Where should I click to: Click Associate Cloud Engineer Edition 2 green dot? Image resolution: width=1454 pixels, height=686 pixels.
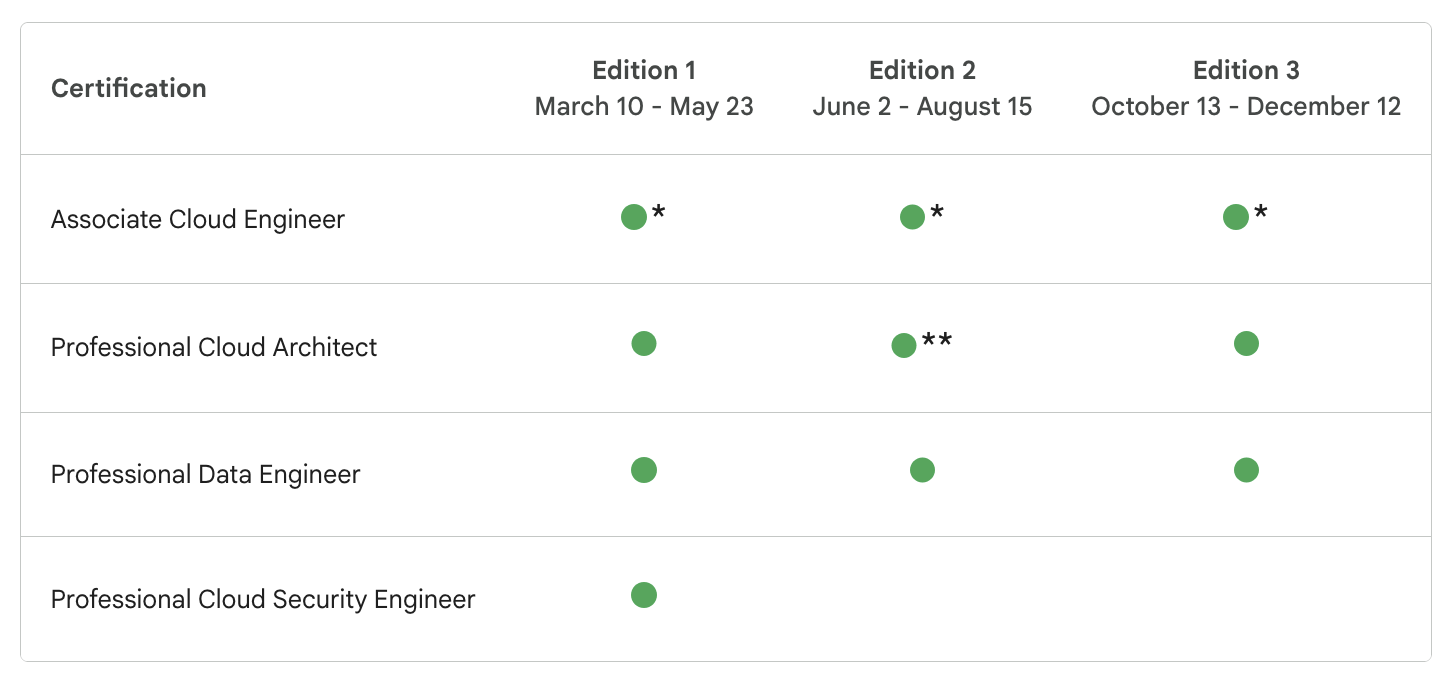click(912, 217)
